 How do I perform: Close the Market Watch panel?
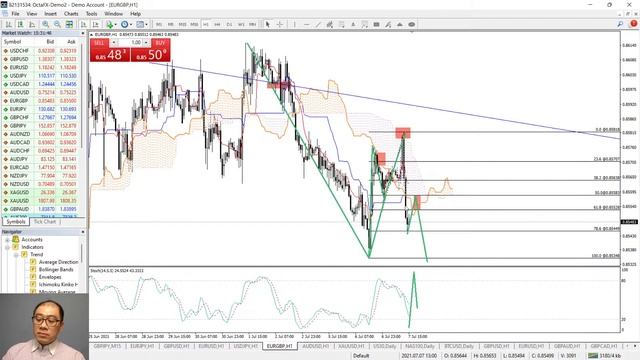point(83,33)
